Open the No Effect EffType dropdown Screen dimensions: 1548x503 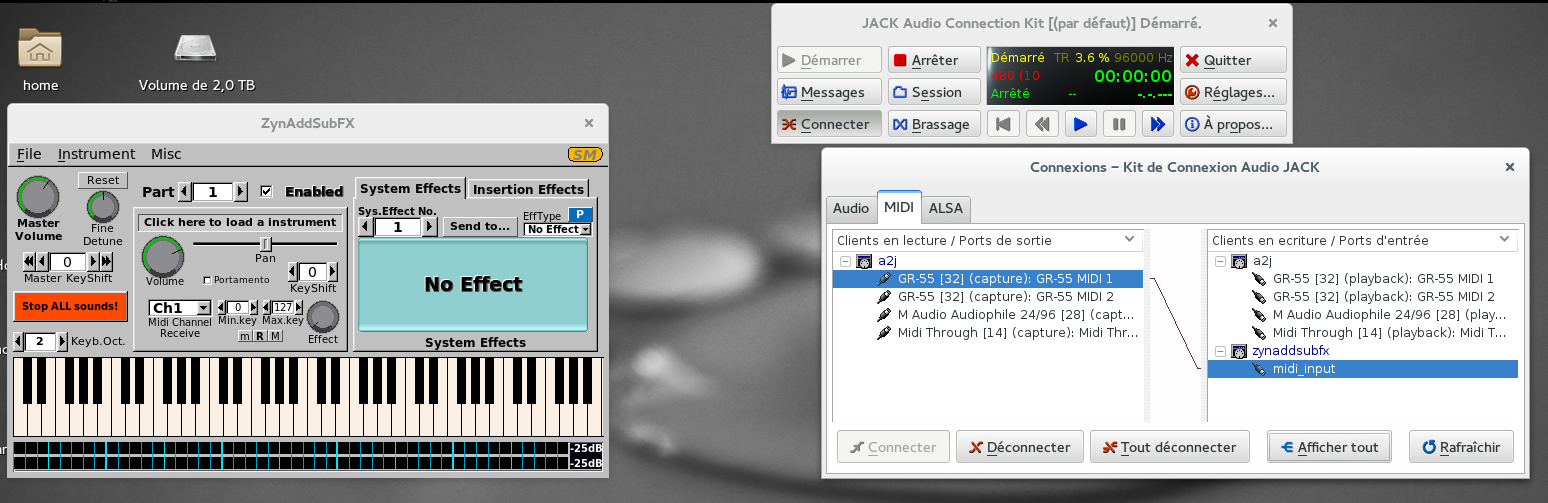tap(557, 229)
